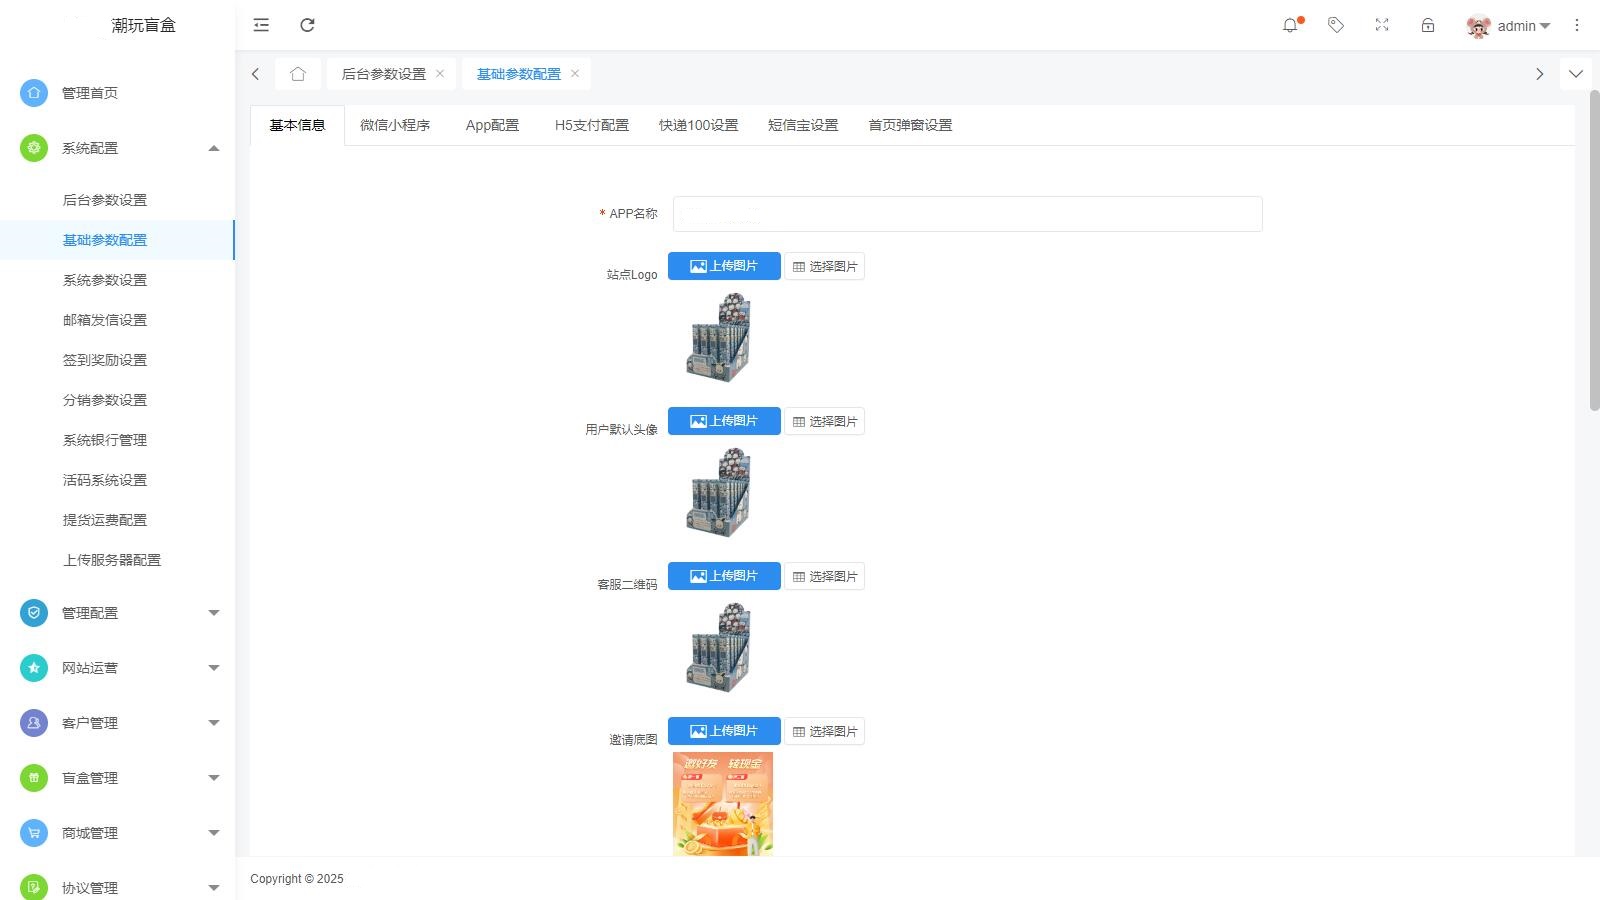Go to home tab icon
Viewport: 1600px width, 900px height.
(x=298, y=74)
